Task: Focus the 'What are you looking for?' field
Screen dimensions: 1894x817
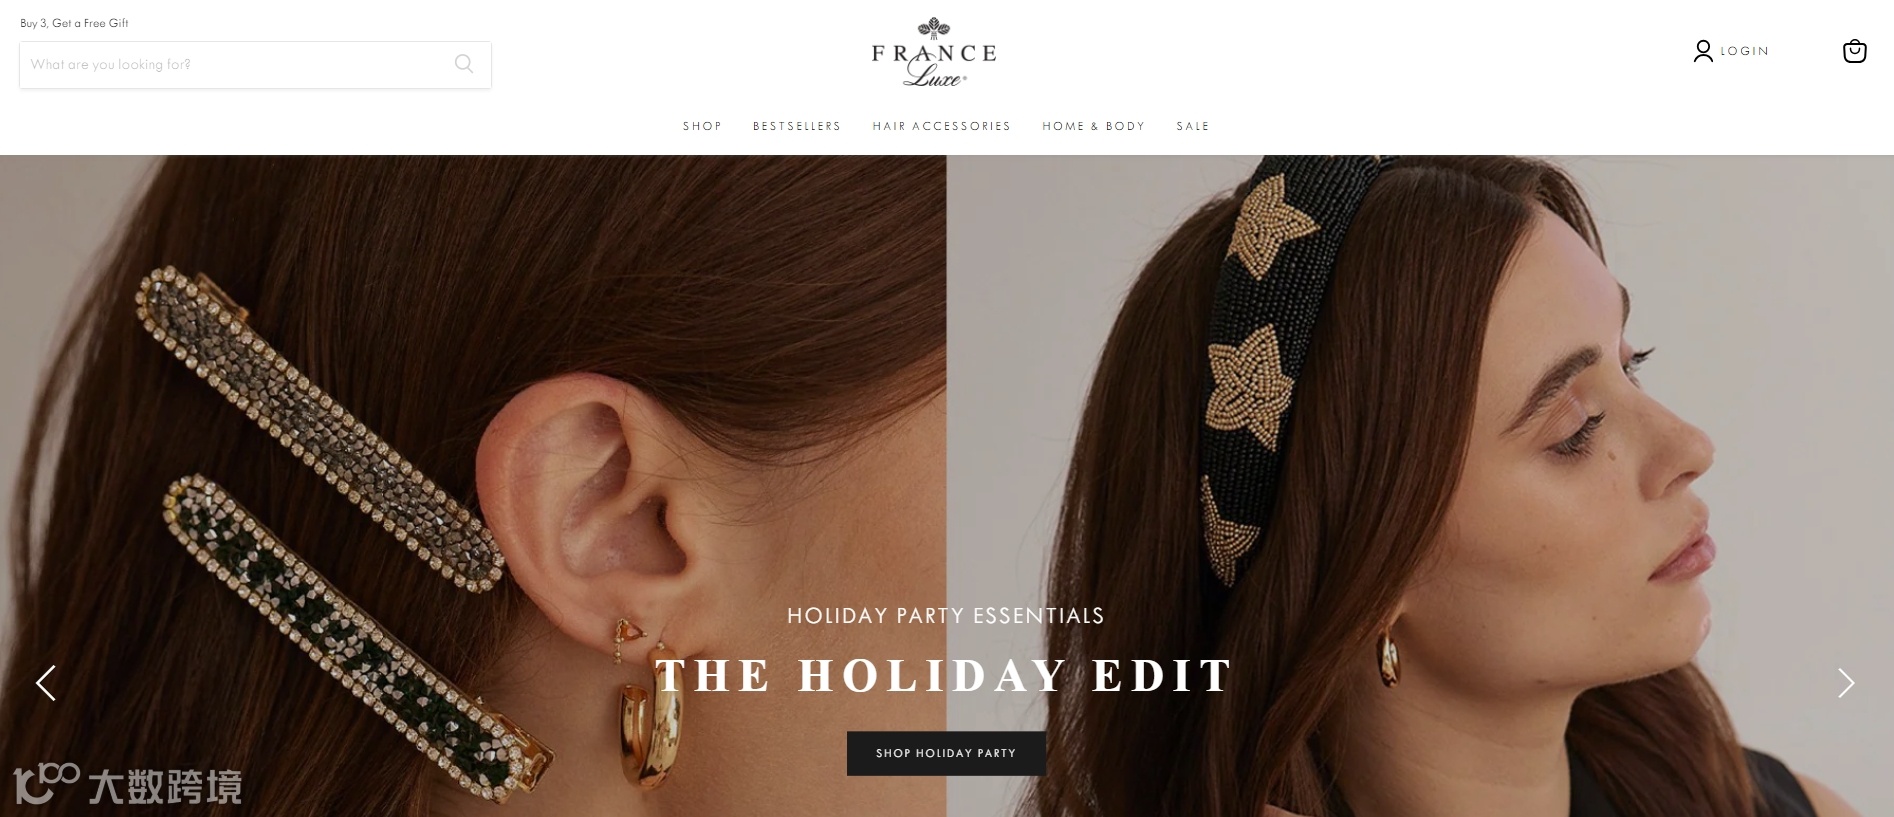Action: click(235, 64)
